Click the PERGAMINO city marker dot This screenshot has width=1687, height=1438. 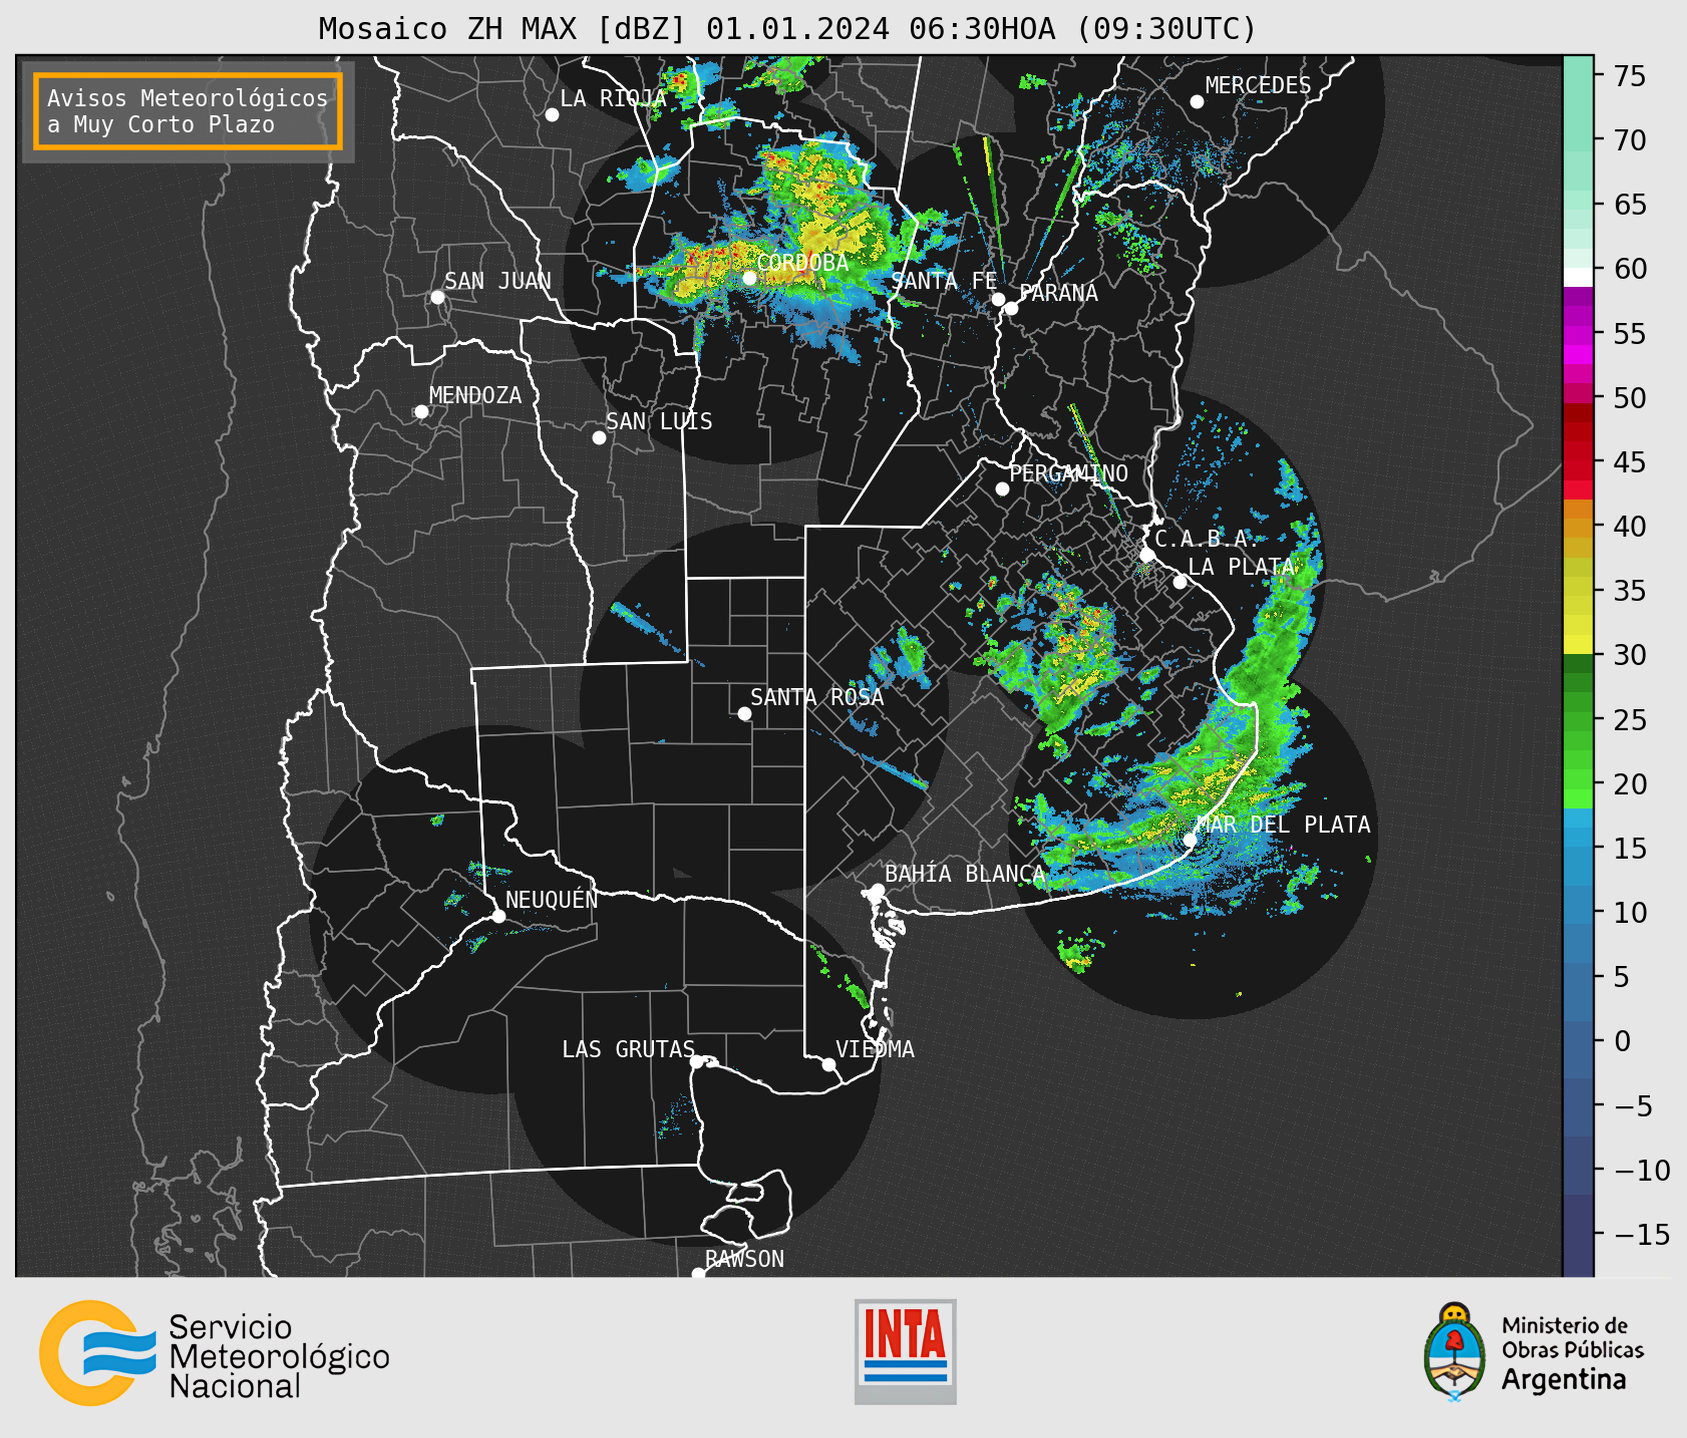tap(1002, 489)
